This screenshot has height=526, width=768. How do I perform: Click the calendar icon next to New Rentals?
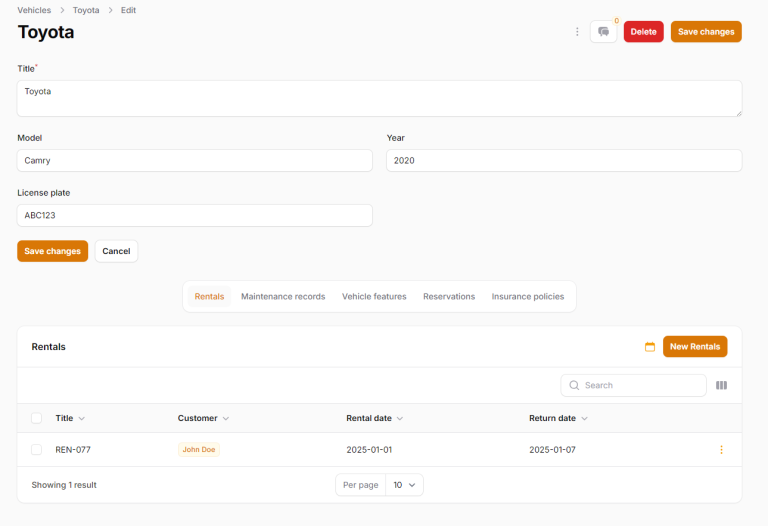(x=650, y=347)
